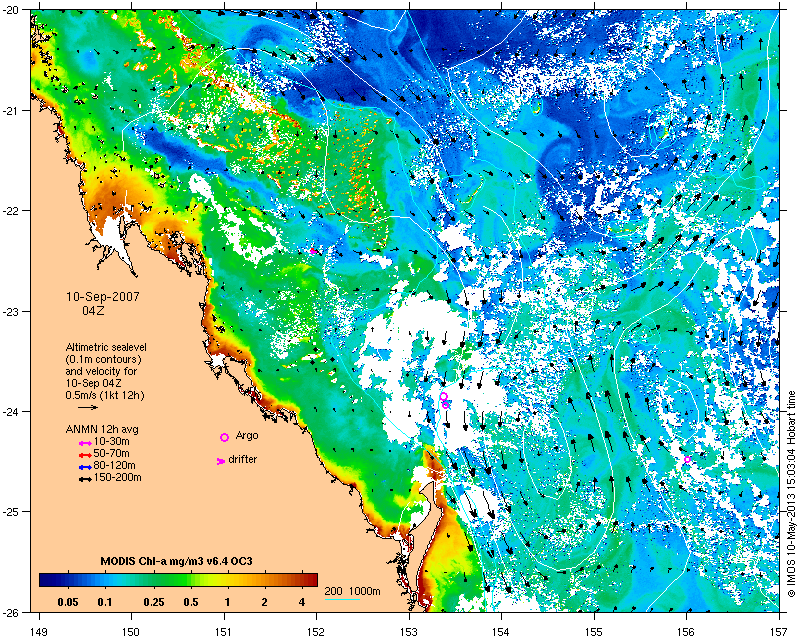Click the magenta drifter marker in the legend
800x640 pixels.
point(221,461)
